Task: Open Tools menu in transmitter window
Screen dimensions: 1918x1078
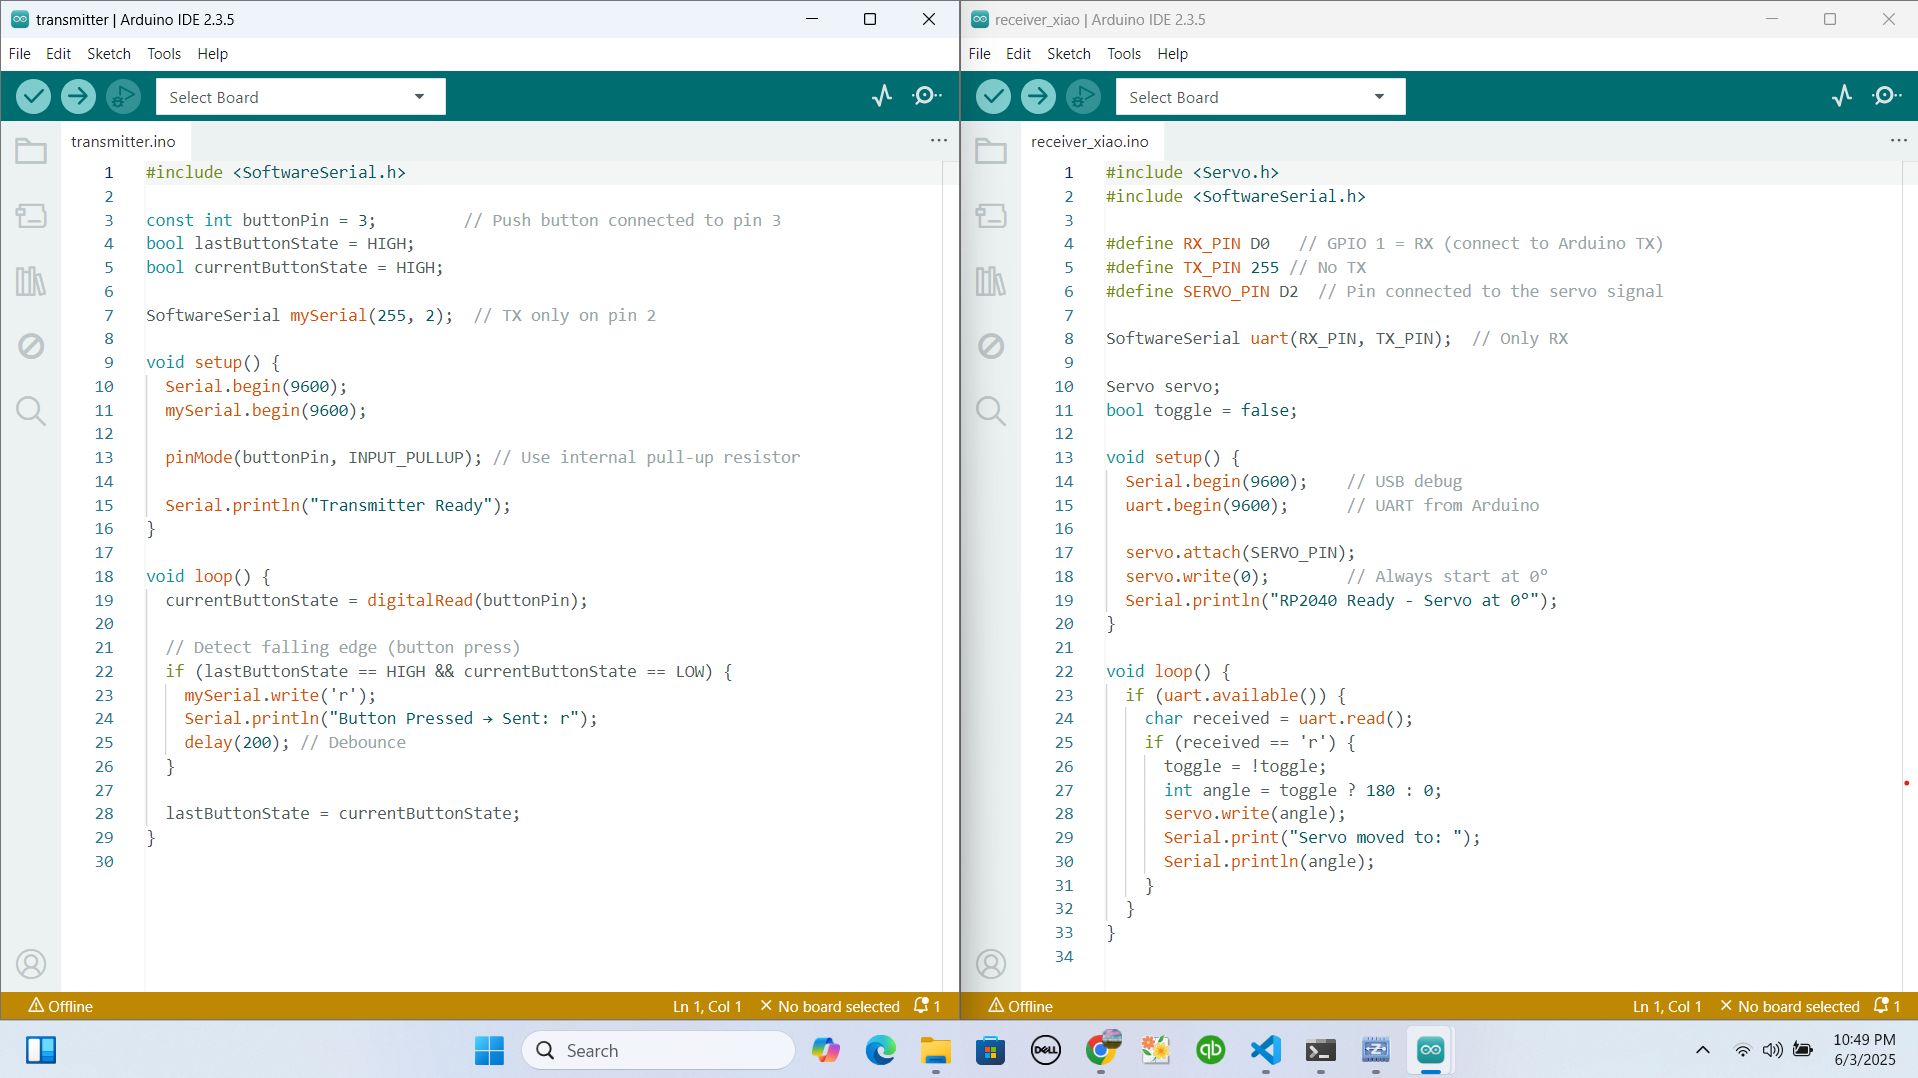Action: [x=164, y=54]
